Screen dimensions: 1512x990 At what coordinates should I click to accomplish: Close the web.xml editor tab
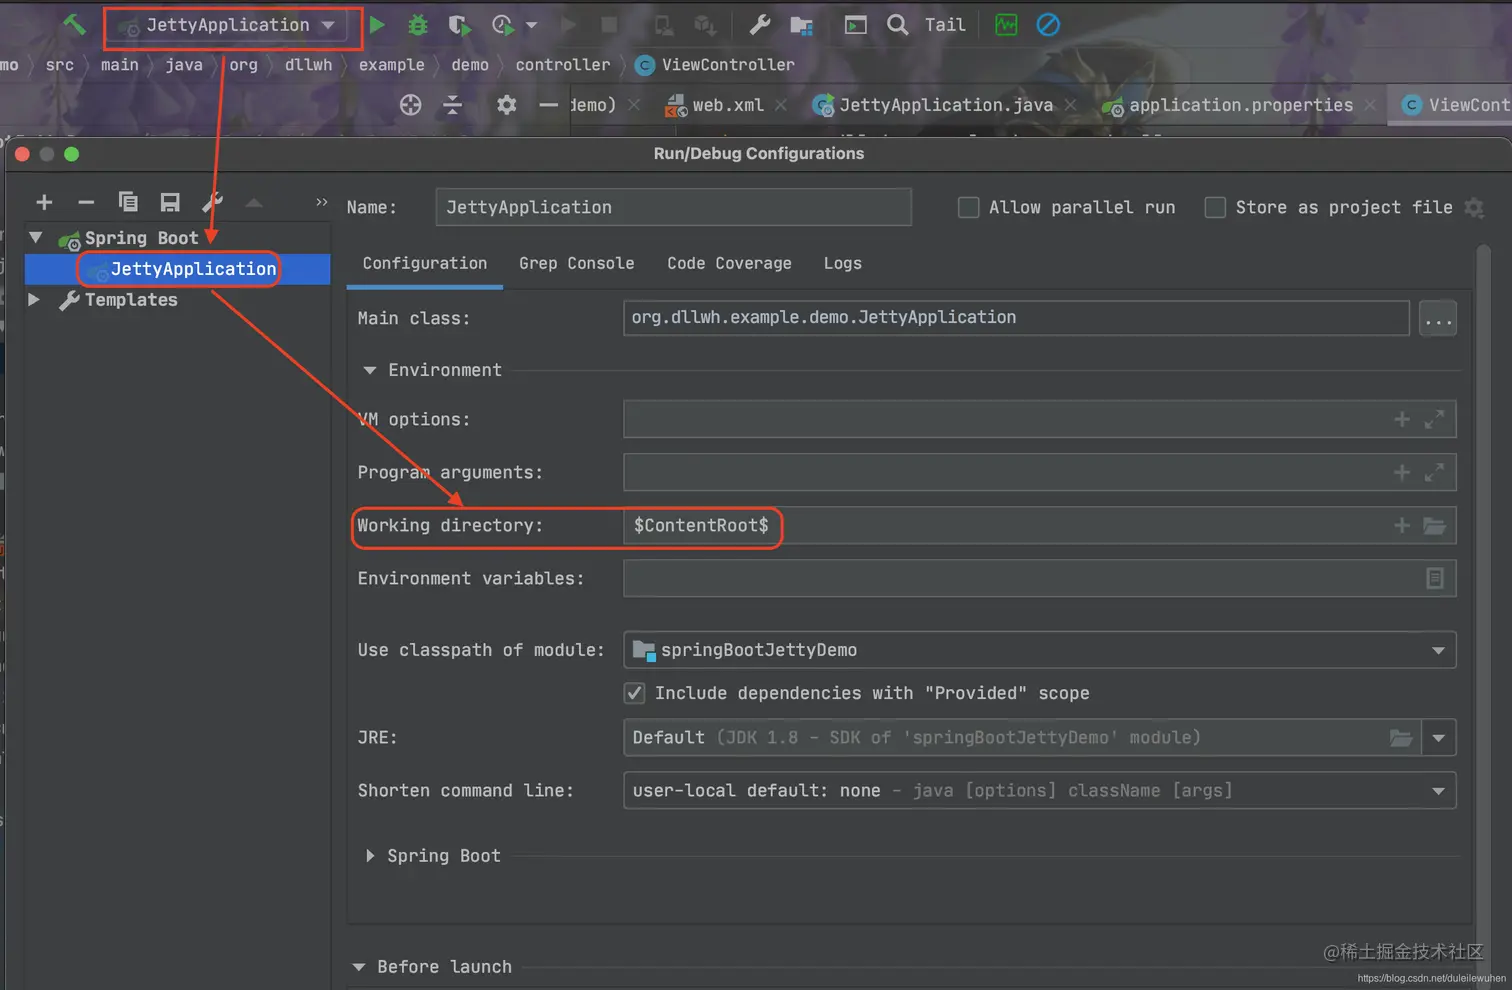pos(780,105)
